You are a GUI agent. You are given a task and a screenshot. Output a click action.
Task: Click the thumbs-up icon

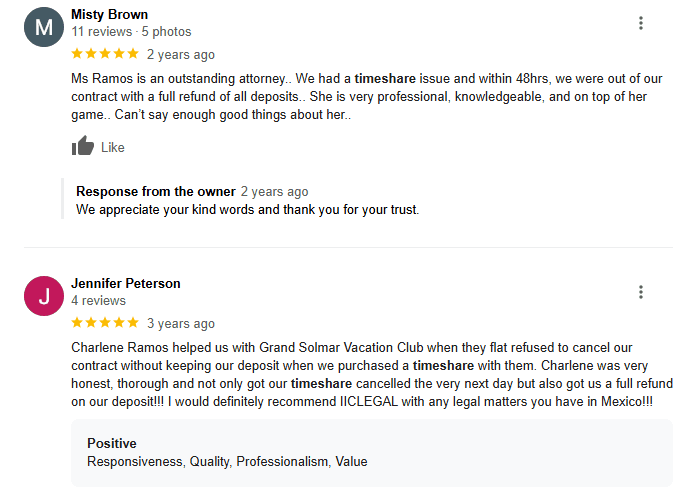(x=83, y=147)
